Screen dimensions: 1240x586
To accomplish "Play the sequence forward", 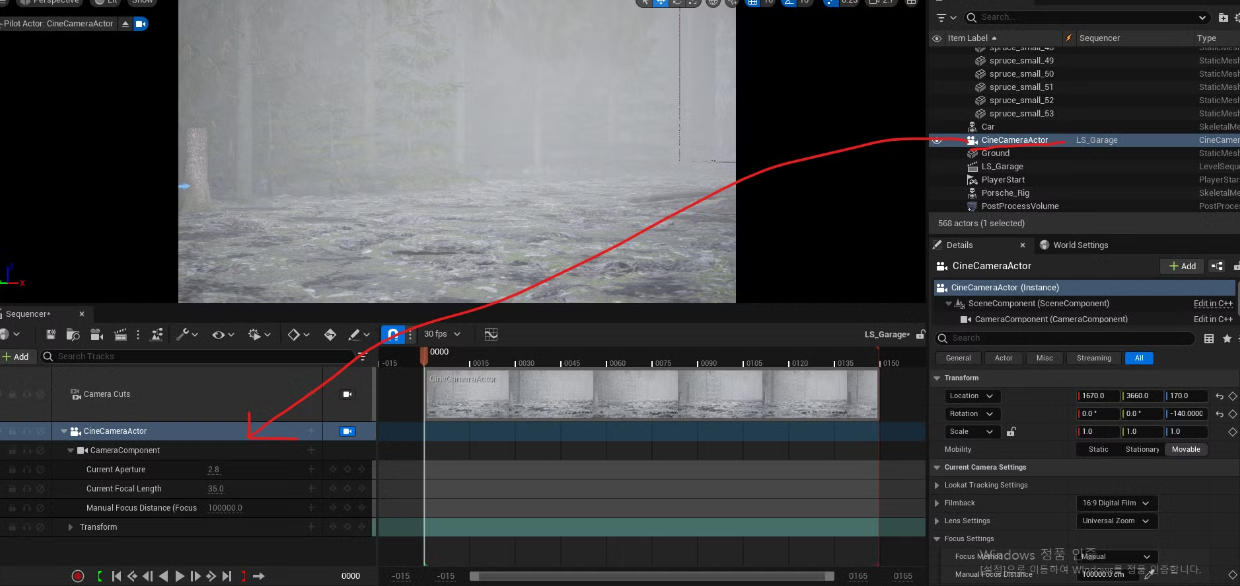I will (180, 576).
